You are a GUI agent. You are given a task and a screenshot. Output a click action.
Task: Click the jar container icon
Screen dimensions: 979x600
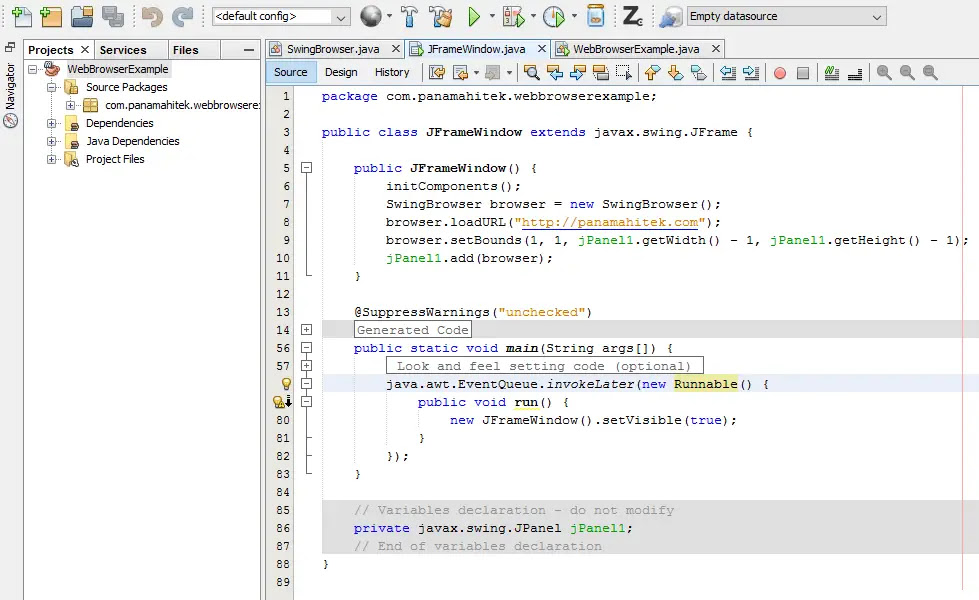(596, 16)
